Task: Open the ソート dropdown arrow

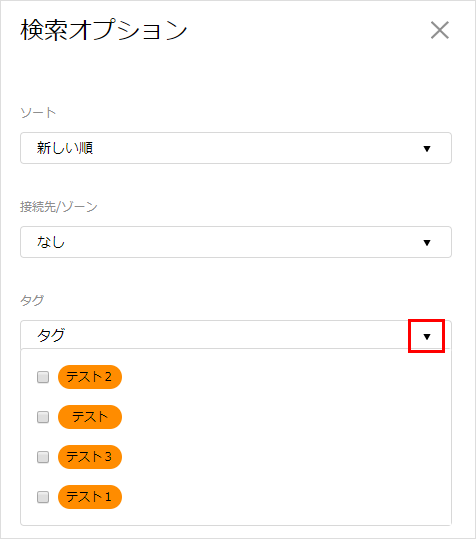Action: 427,148
